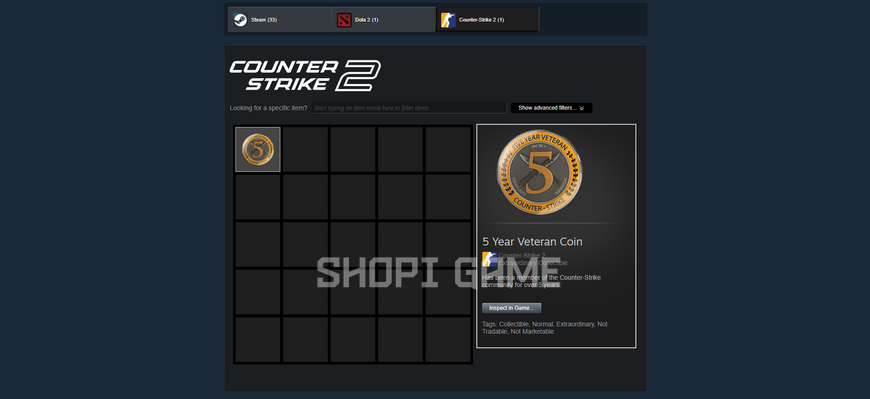Open the Steam (33) inventory tab
This screenshot has width=870, height=399.
(x=279, y=20)
